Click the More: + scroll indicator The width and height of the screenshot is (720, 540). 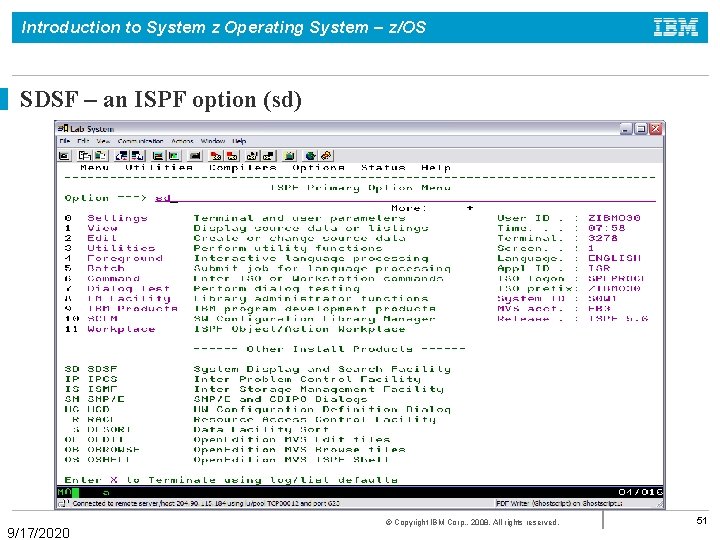(x=432, y=208)
